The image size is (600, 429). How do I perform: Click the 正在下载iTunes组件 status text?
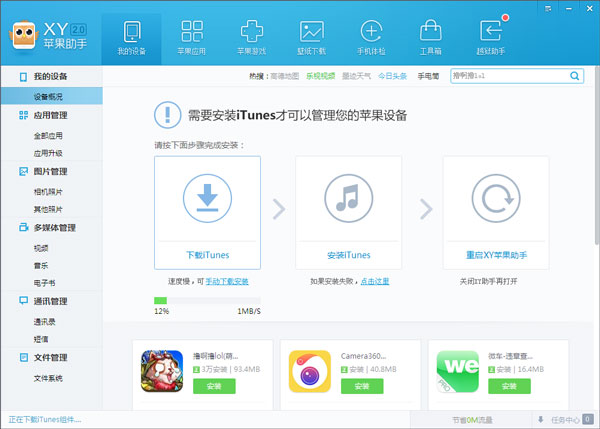(45, 420)
